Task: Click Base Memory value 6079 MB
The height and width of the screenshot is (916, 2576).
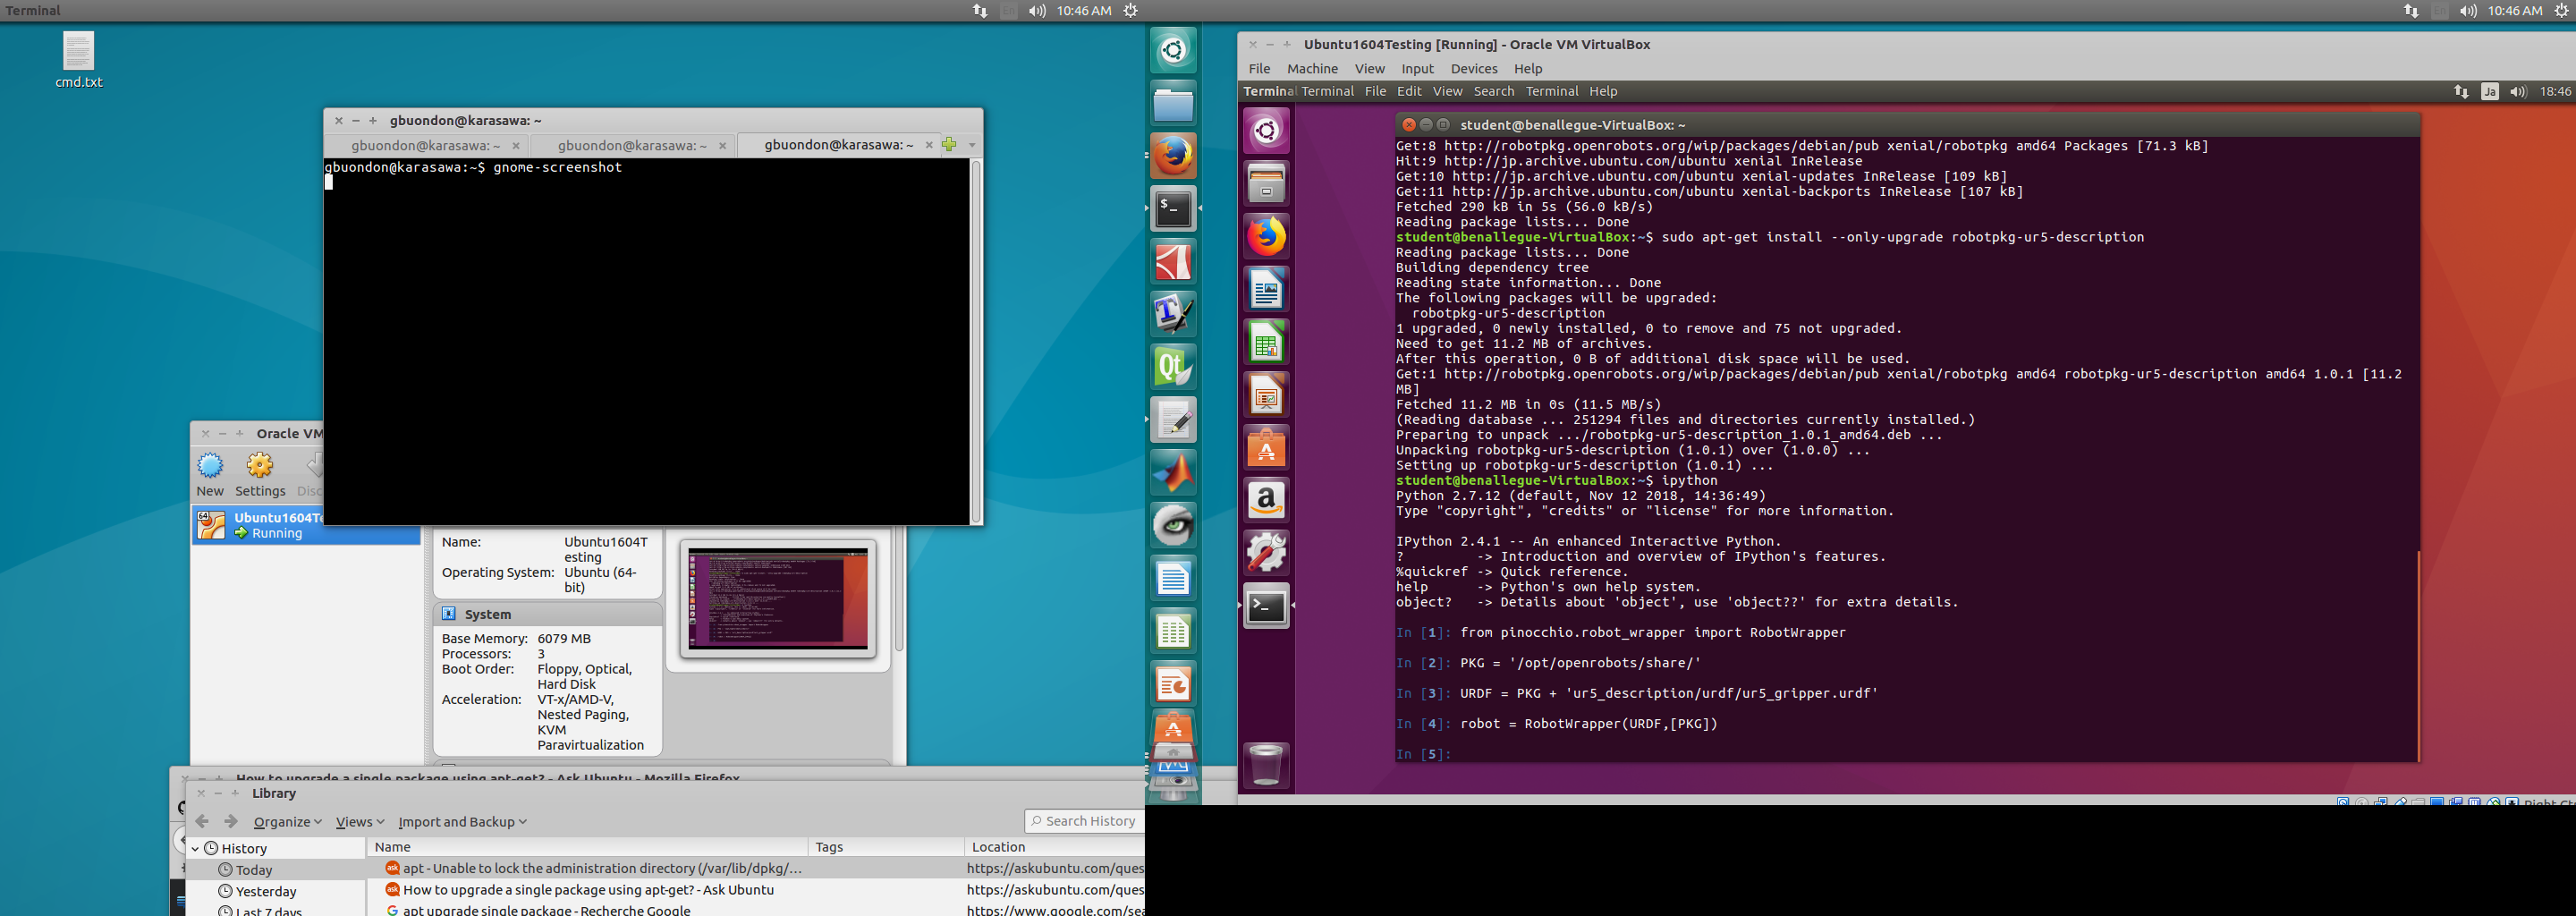Action: pos(564,638)
